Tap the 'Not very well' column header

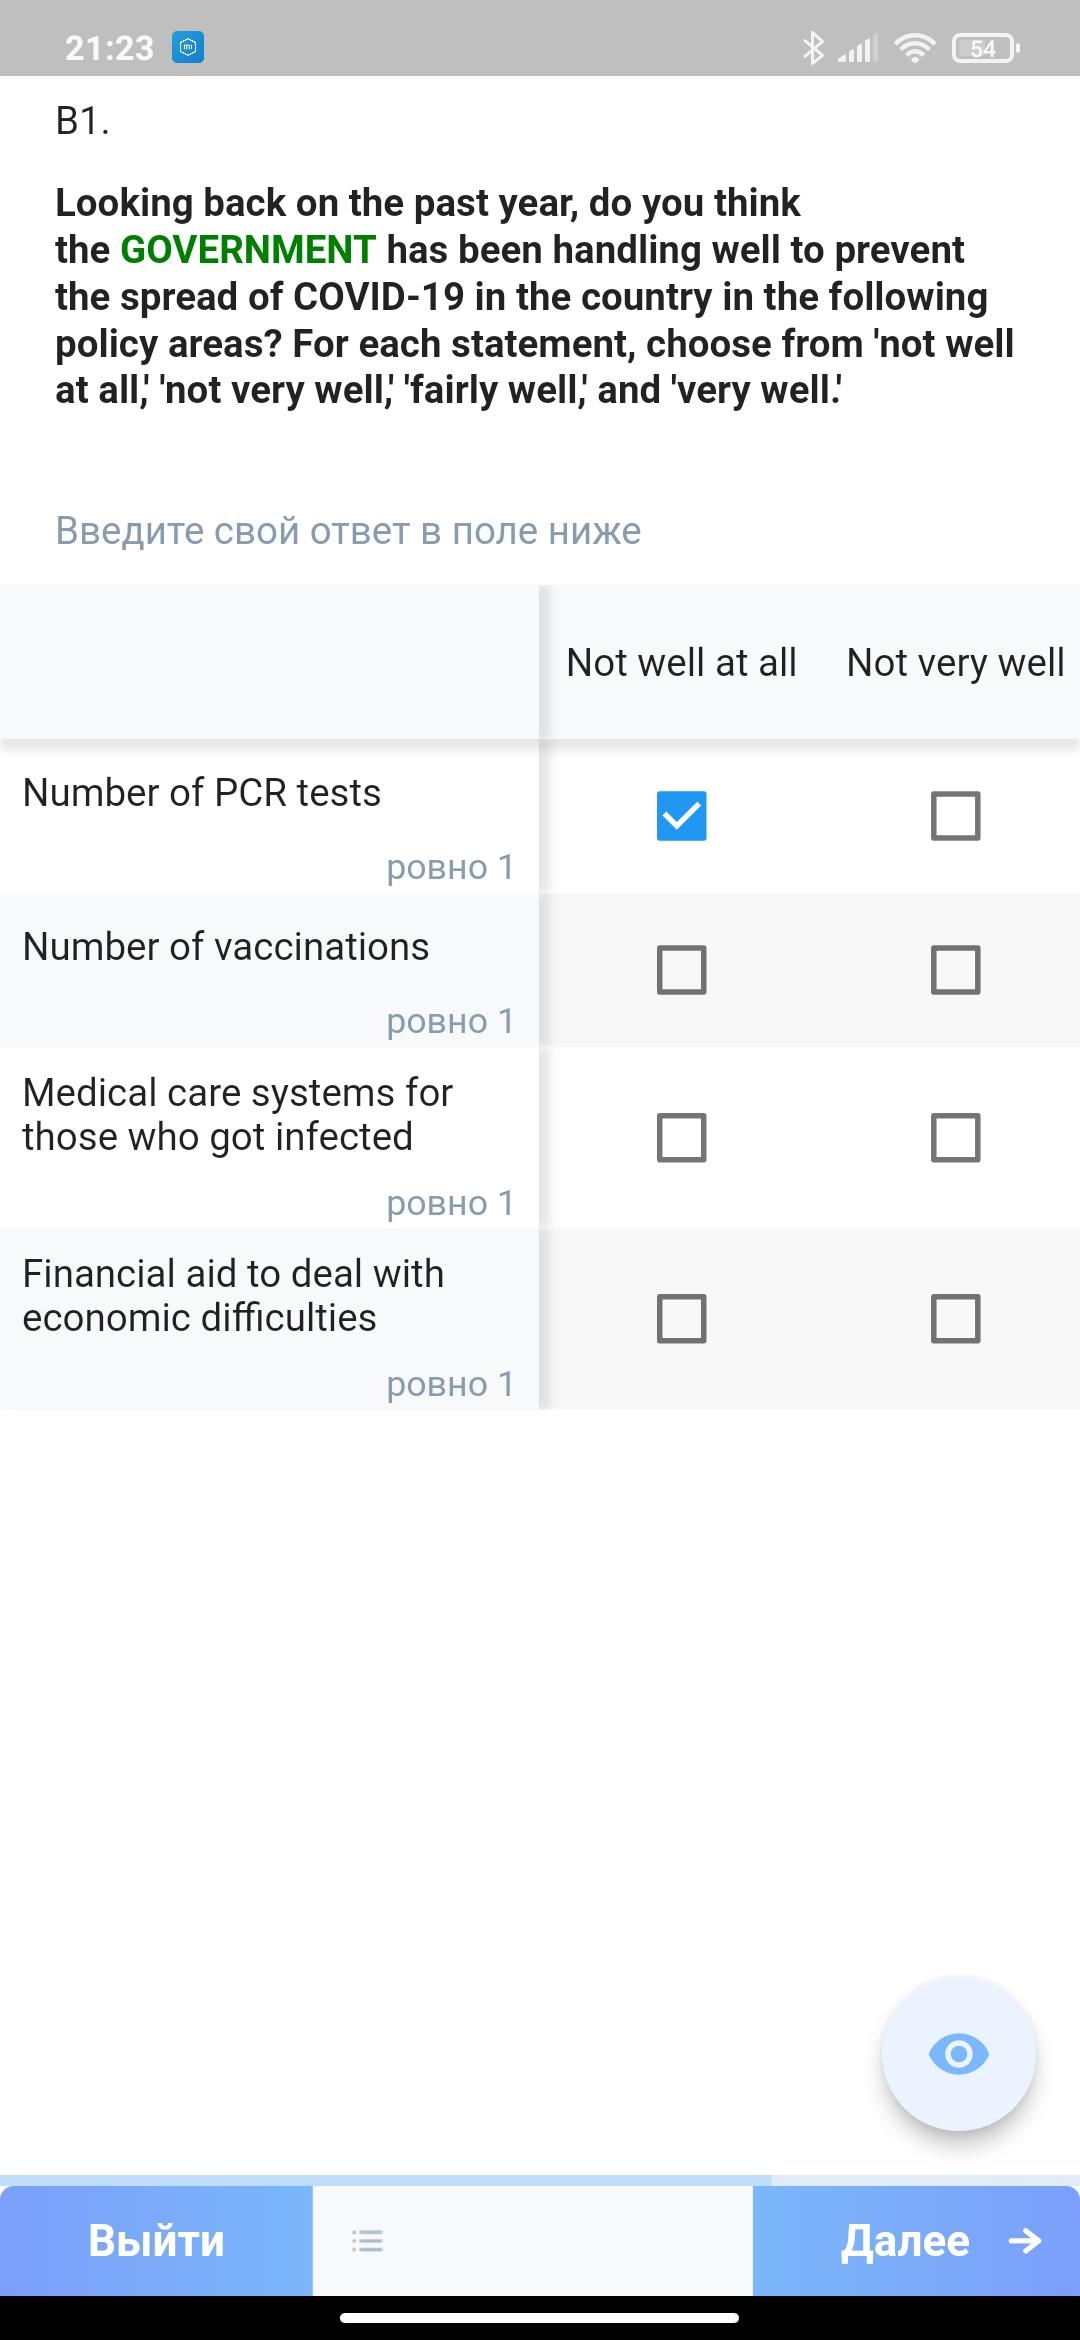pyautogui.click(x=955, y=663)
